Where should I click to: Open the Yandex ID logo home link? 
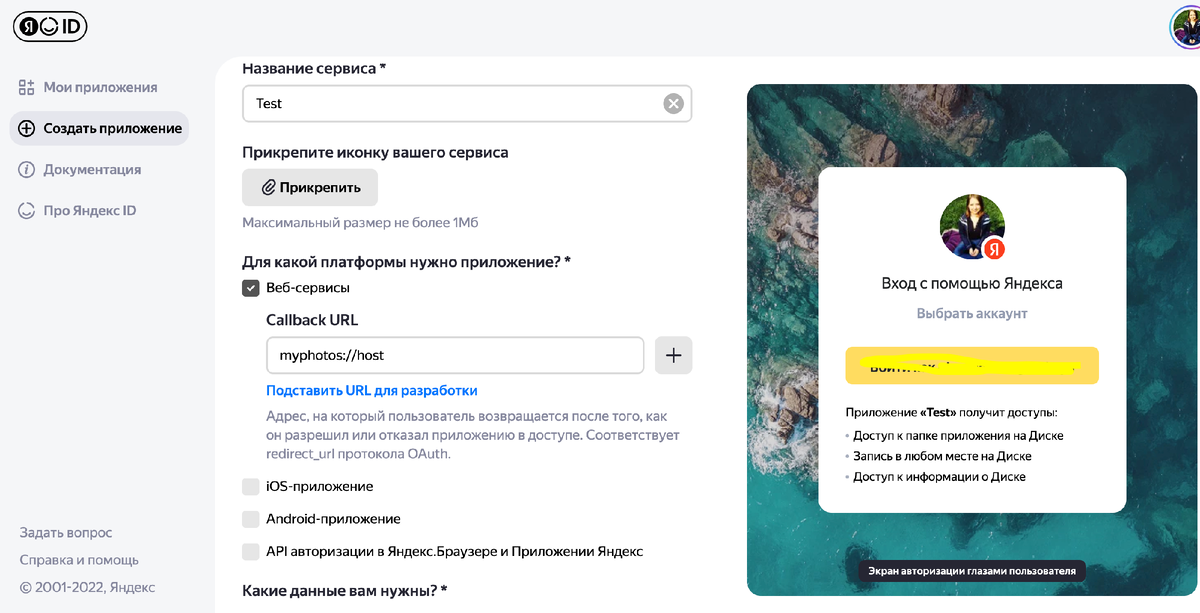click(x=50, y=26)
